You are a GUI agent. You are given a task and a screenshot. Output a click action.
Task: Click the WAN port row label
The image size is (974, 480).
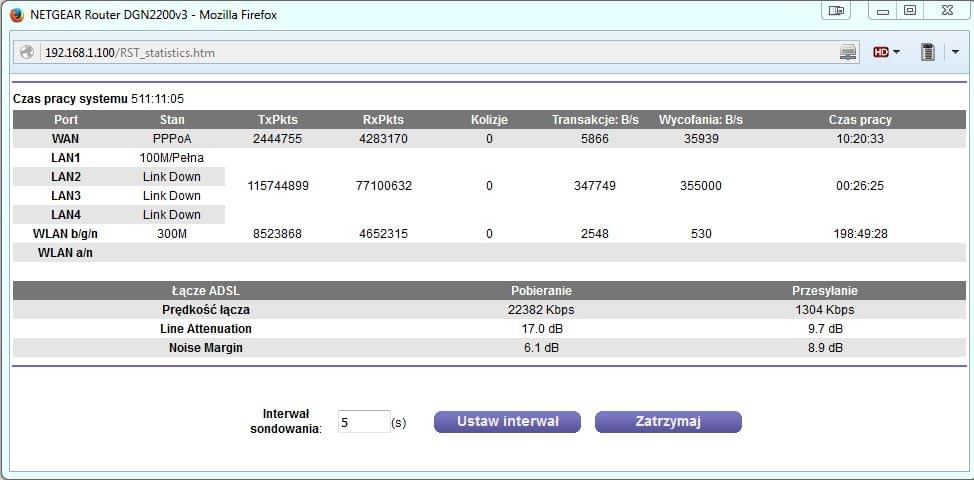(x=66, y=139)
